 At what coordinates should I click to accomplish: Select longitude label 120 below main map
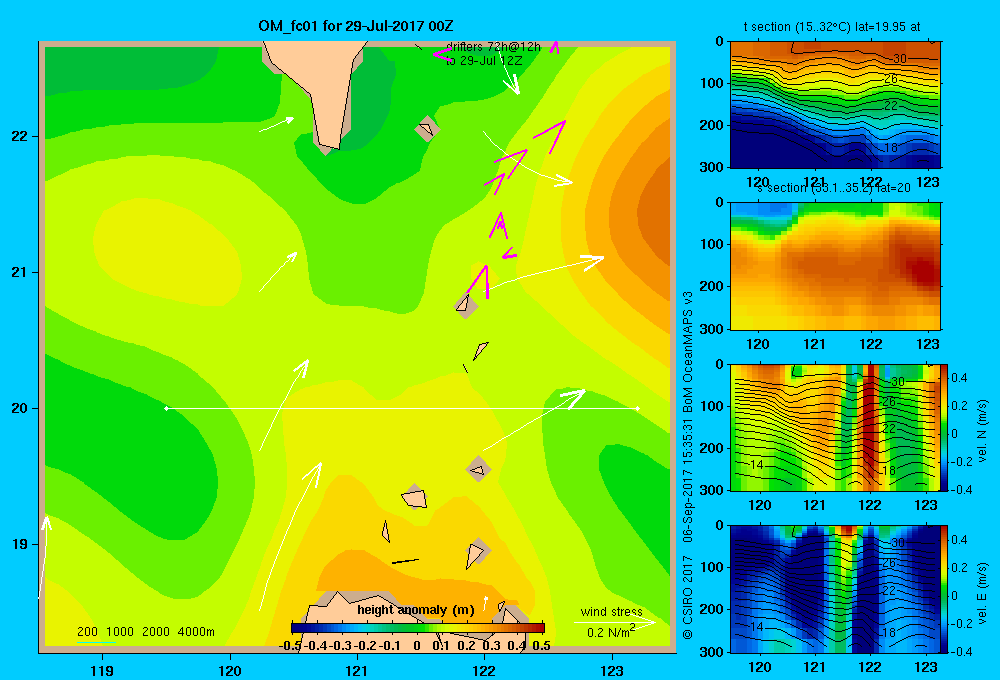[230, 670]
